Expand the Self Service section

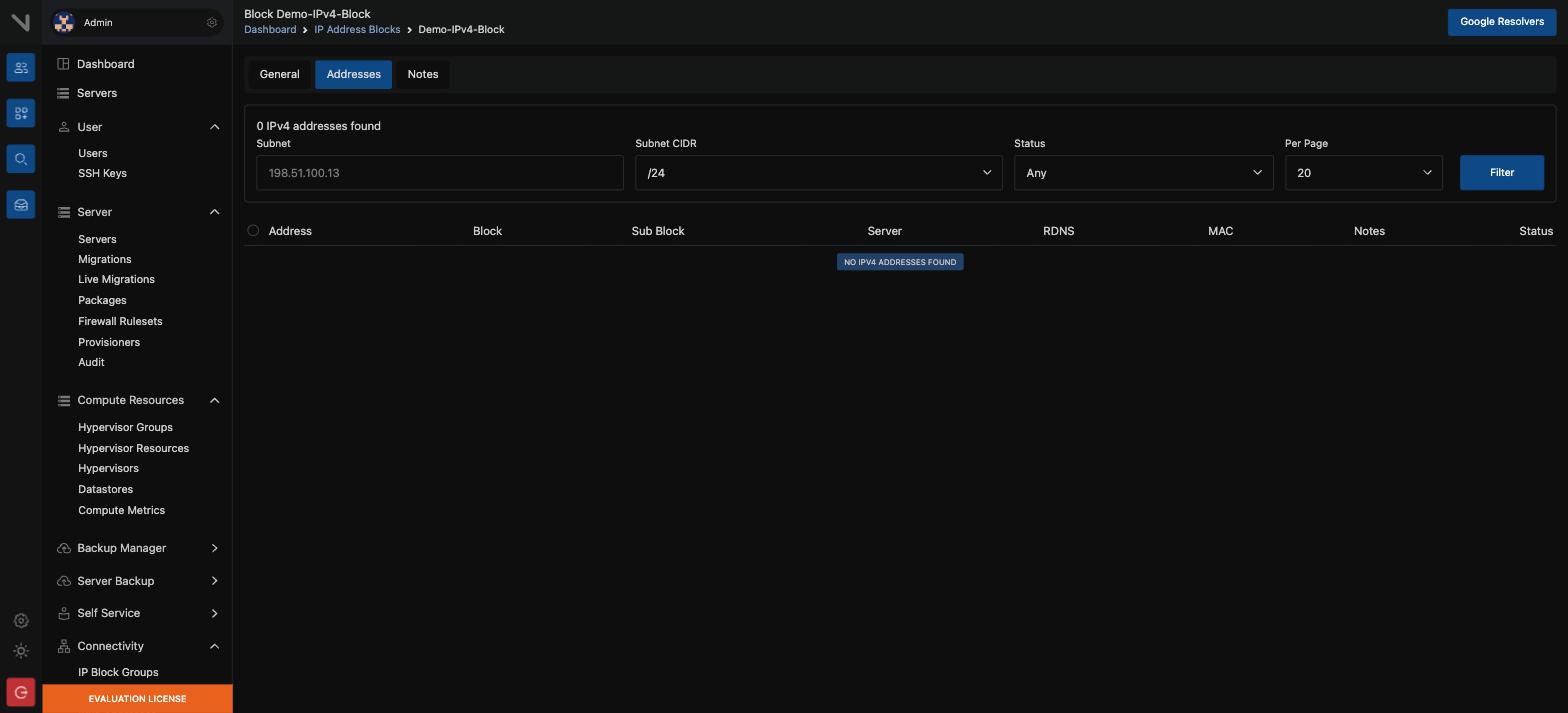[214, 613]
